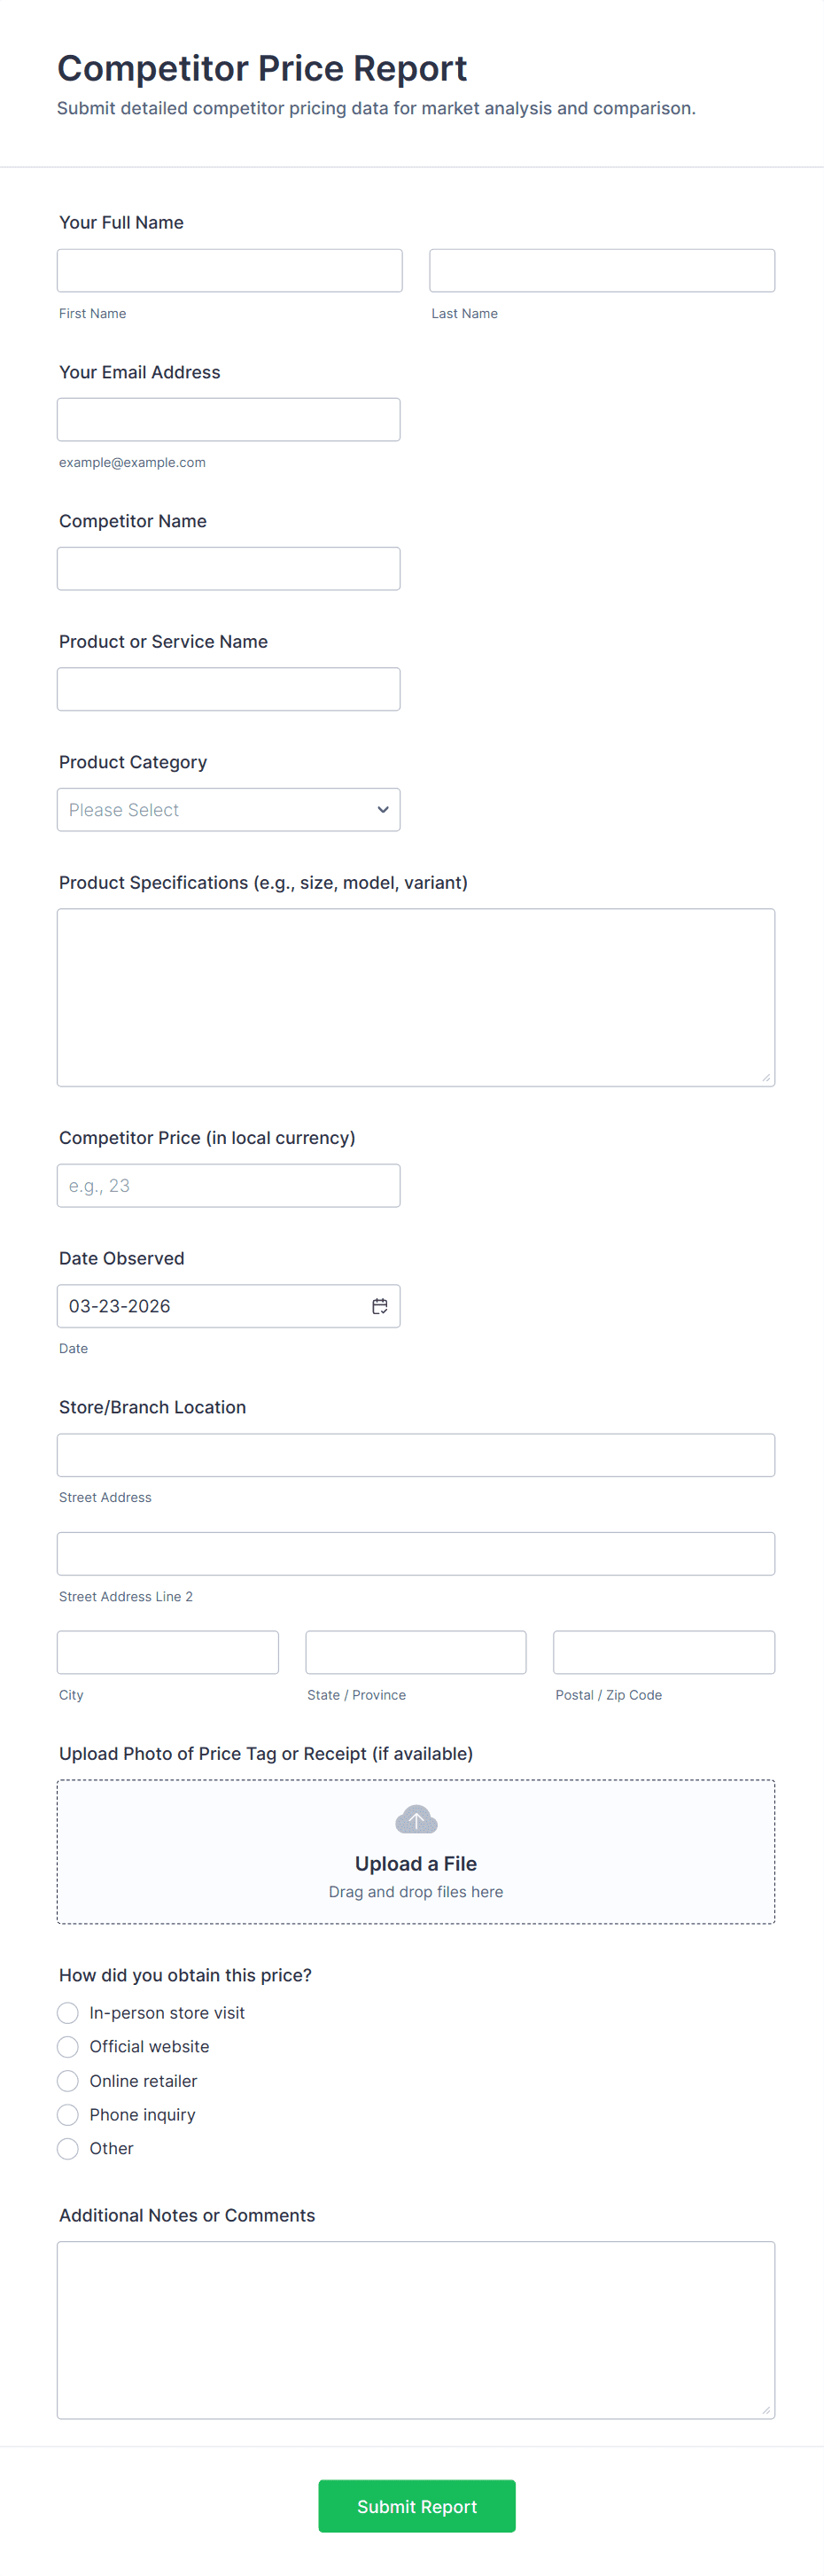Click the Product or Service Name field
The image size is (824, 2576).
(x=229, y=689)
